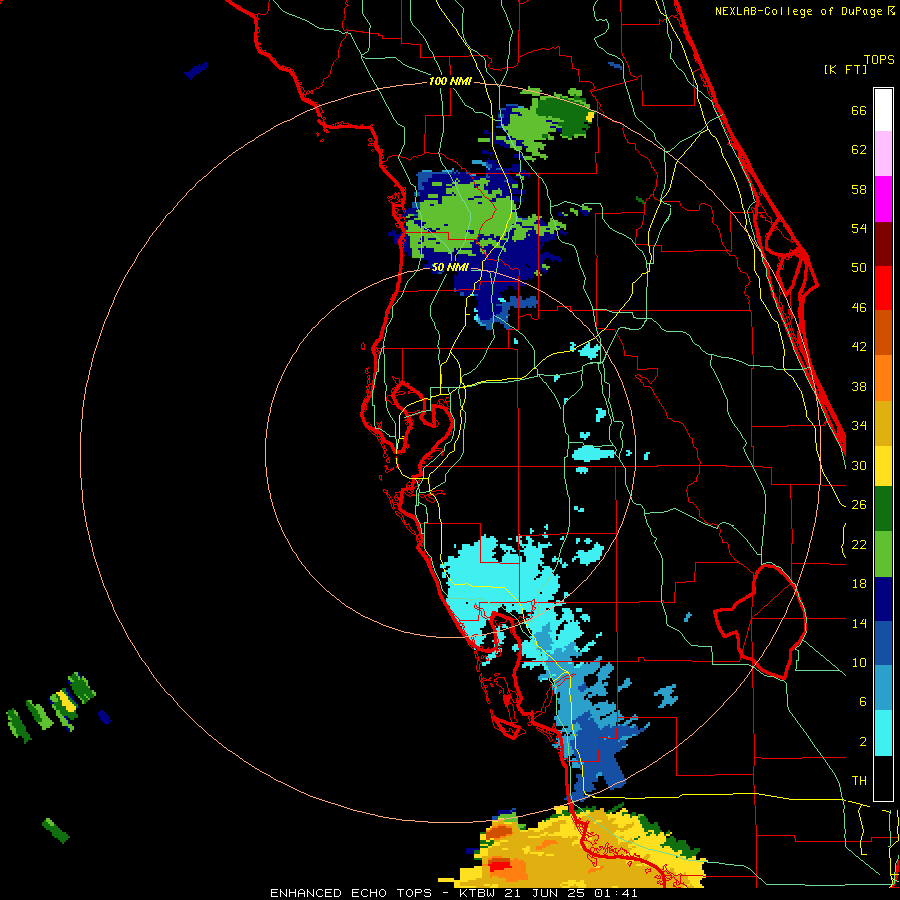Viewport: 900px width, 900px height.
Task: Select the dark green legend color swatch
Action: click(883, 509)
